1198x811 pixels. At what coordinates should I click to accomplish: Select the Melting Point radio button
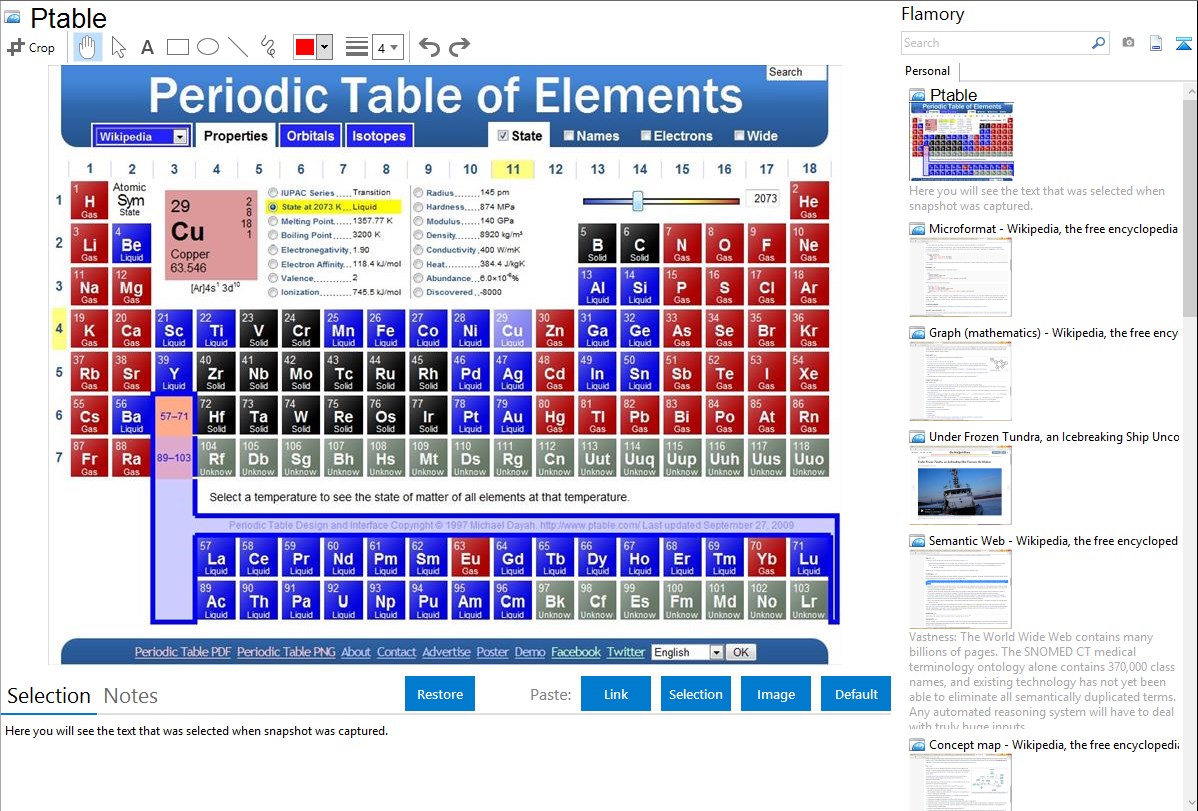[x=273, y=221]
